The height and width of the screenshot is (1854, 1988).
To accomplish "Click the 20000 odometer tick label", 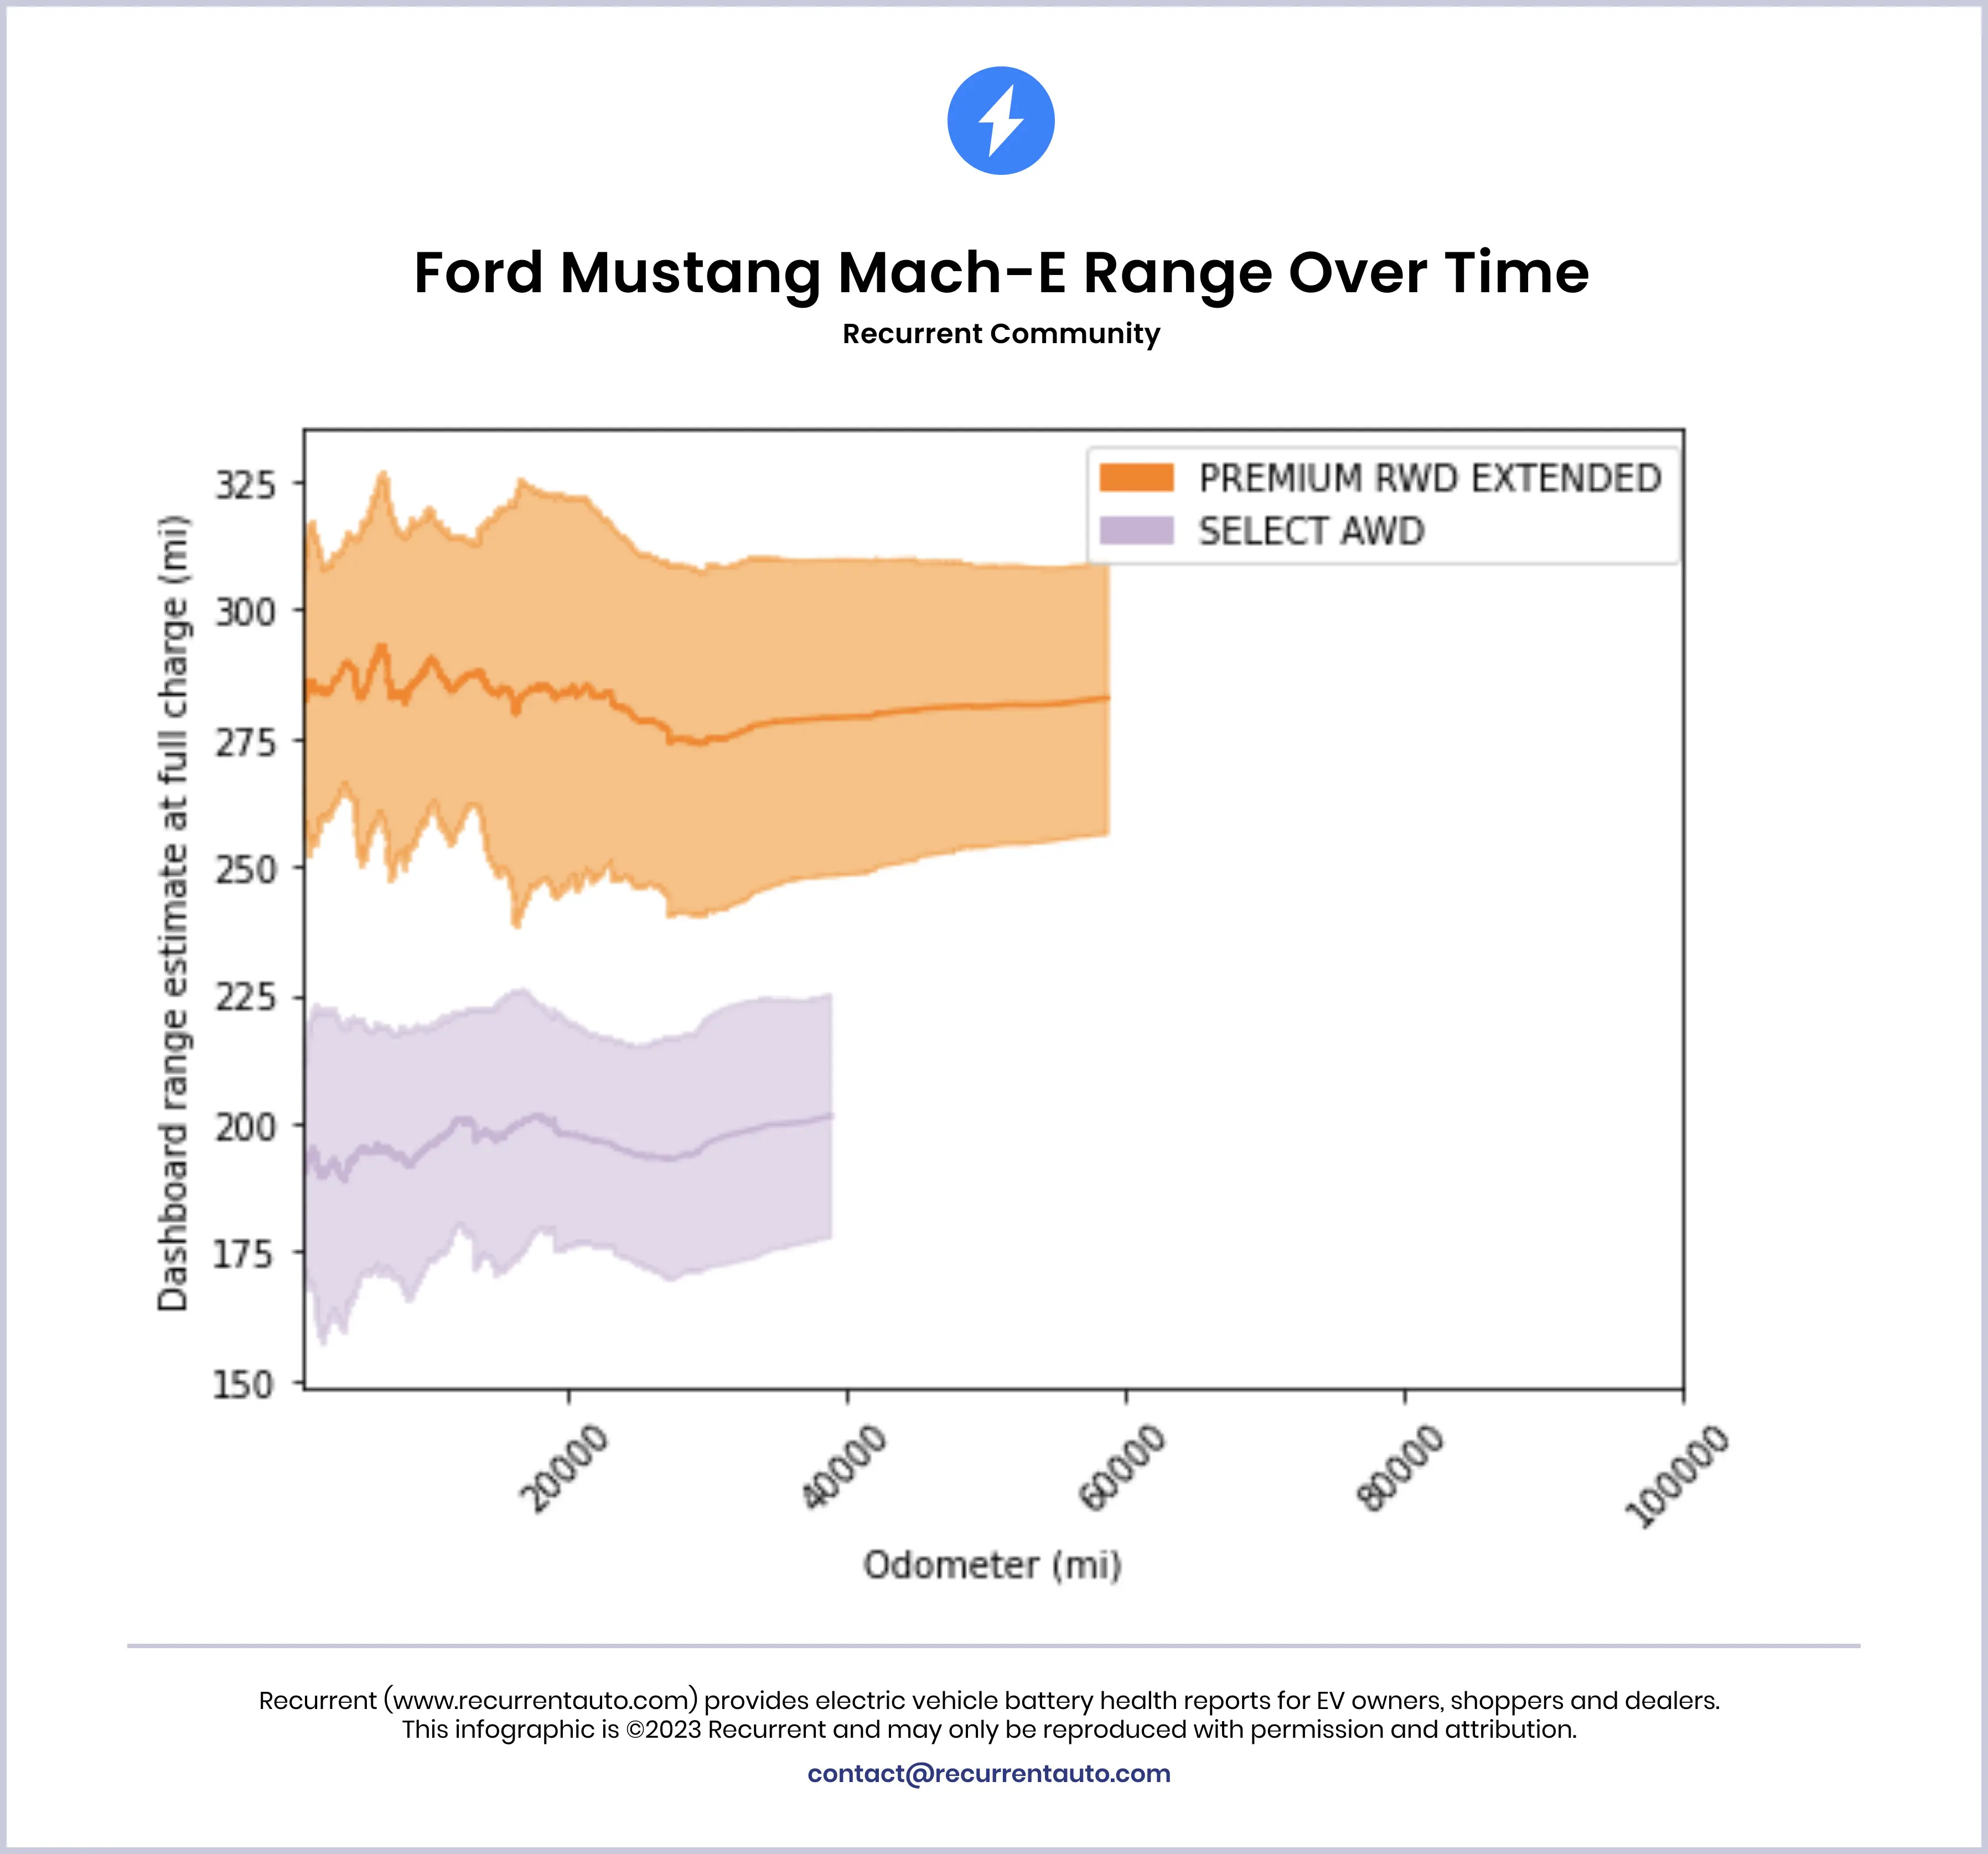I will pyautogui.click(x=564, y=1468).
